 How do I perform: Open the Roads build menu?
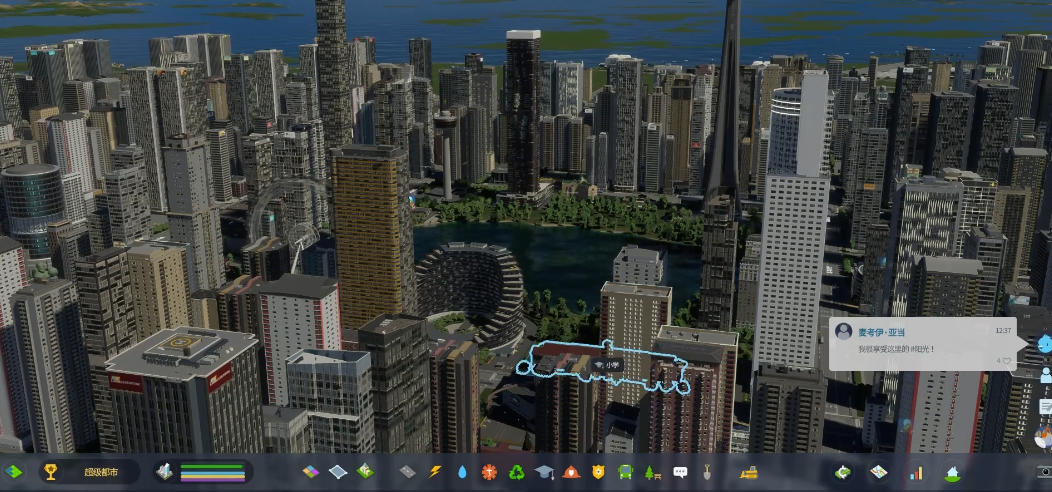point(407,472)
